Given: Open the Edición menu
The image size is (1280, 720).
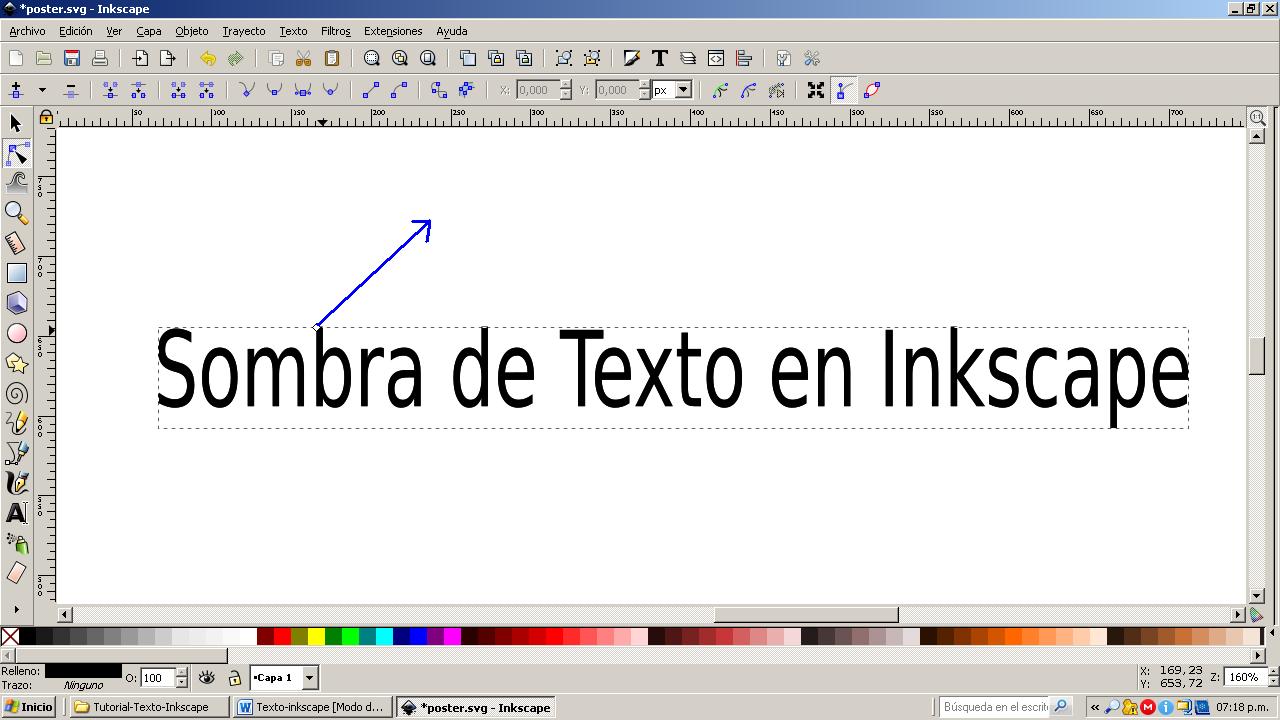Looking at the screenshot, I should tap(75, 31).
